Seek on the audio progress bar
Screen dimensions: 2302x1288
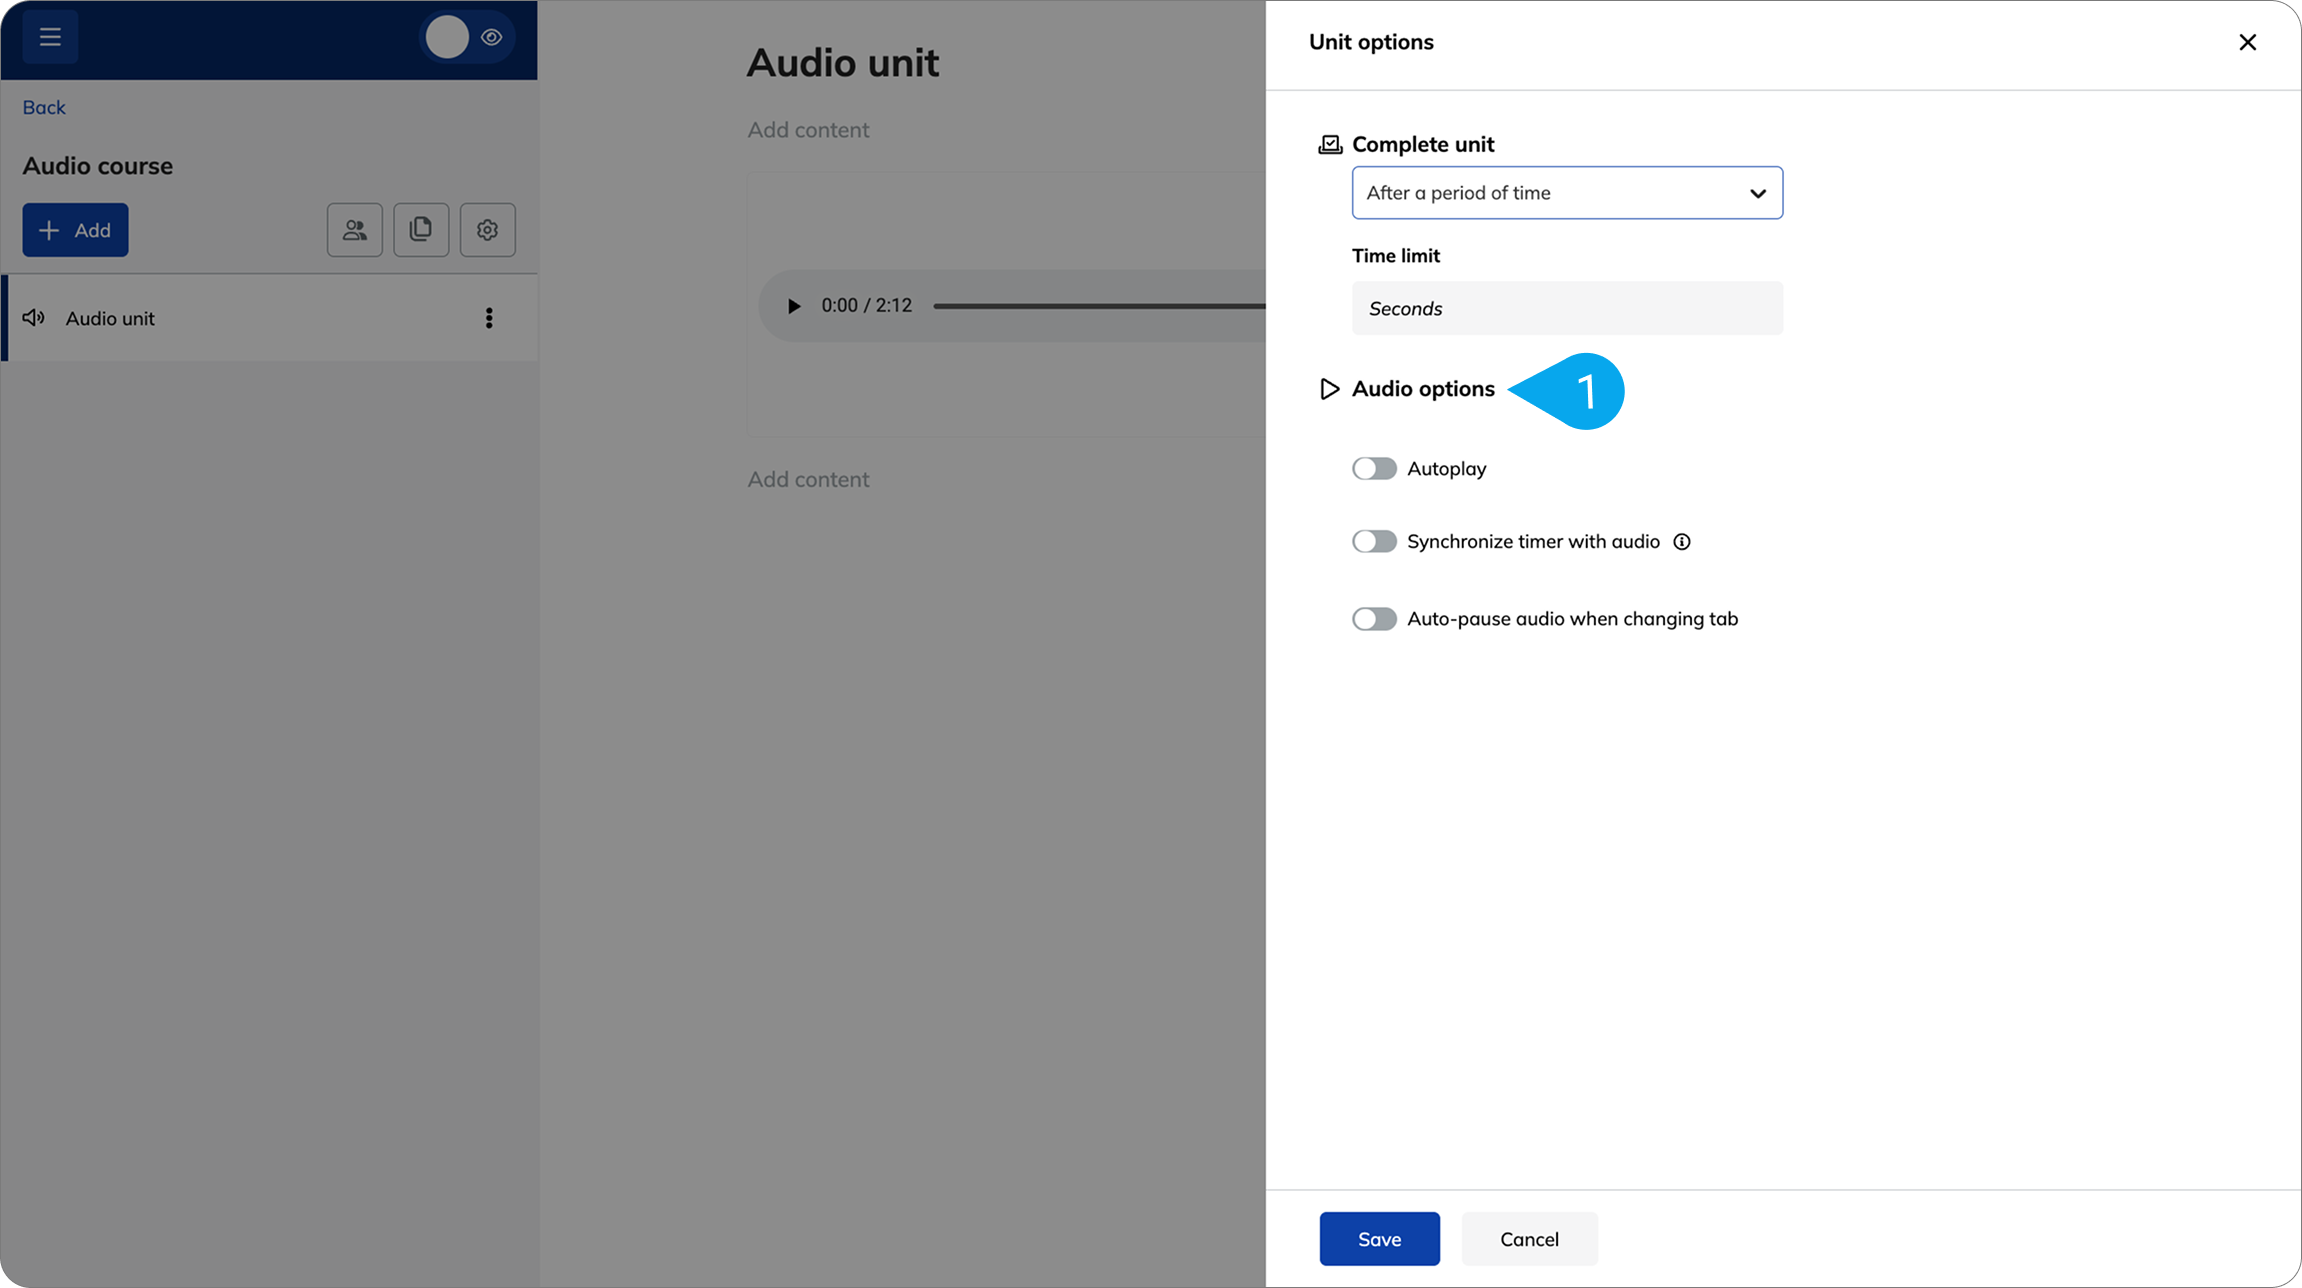(x=1099, y=306)
